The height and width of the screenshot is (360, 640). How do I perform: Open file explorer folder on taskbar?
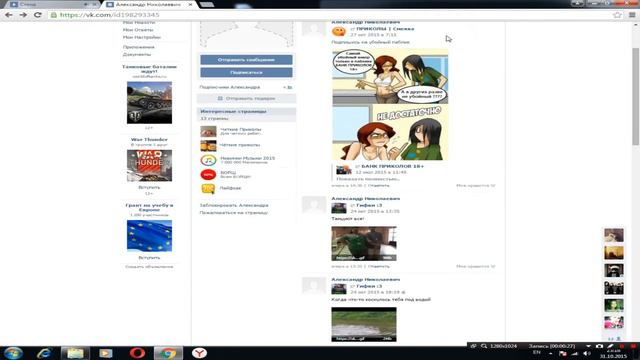[x=75, y=353]
